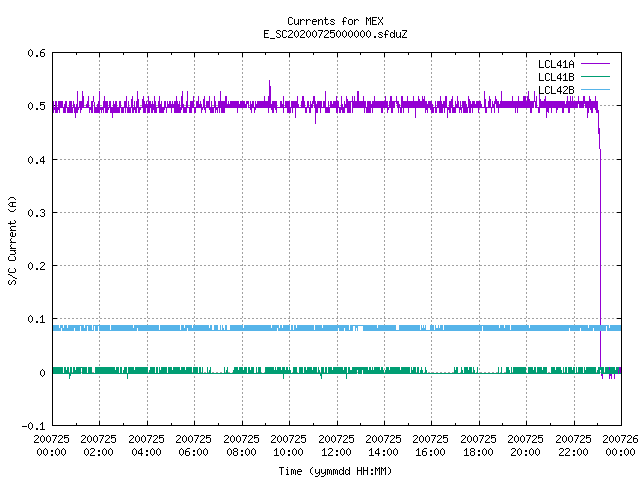Click the y-axis tick value 0.3
Image resolution: width=640 pixels, height=480 pixels.
36,213
